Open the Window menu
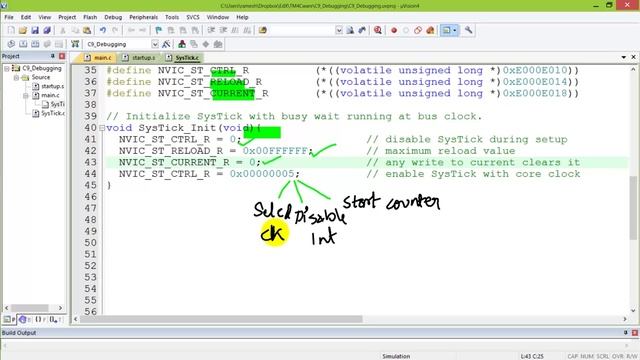This screenshot has width=640, height=360. (218, 17)
